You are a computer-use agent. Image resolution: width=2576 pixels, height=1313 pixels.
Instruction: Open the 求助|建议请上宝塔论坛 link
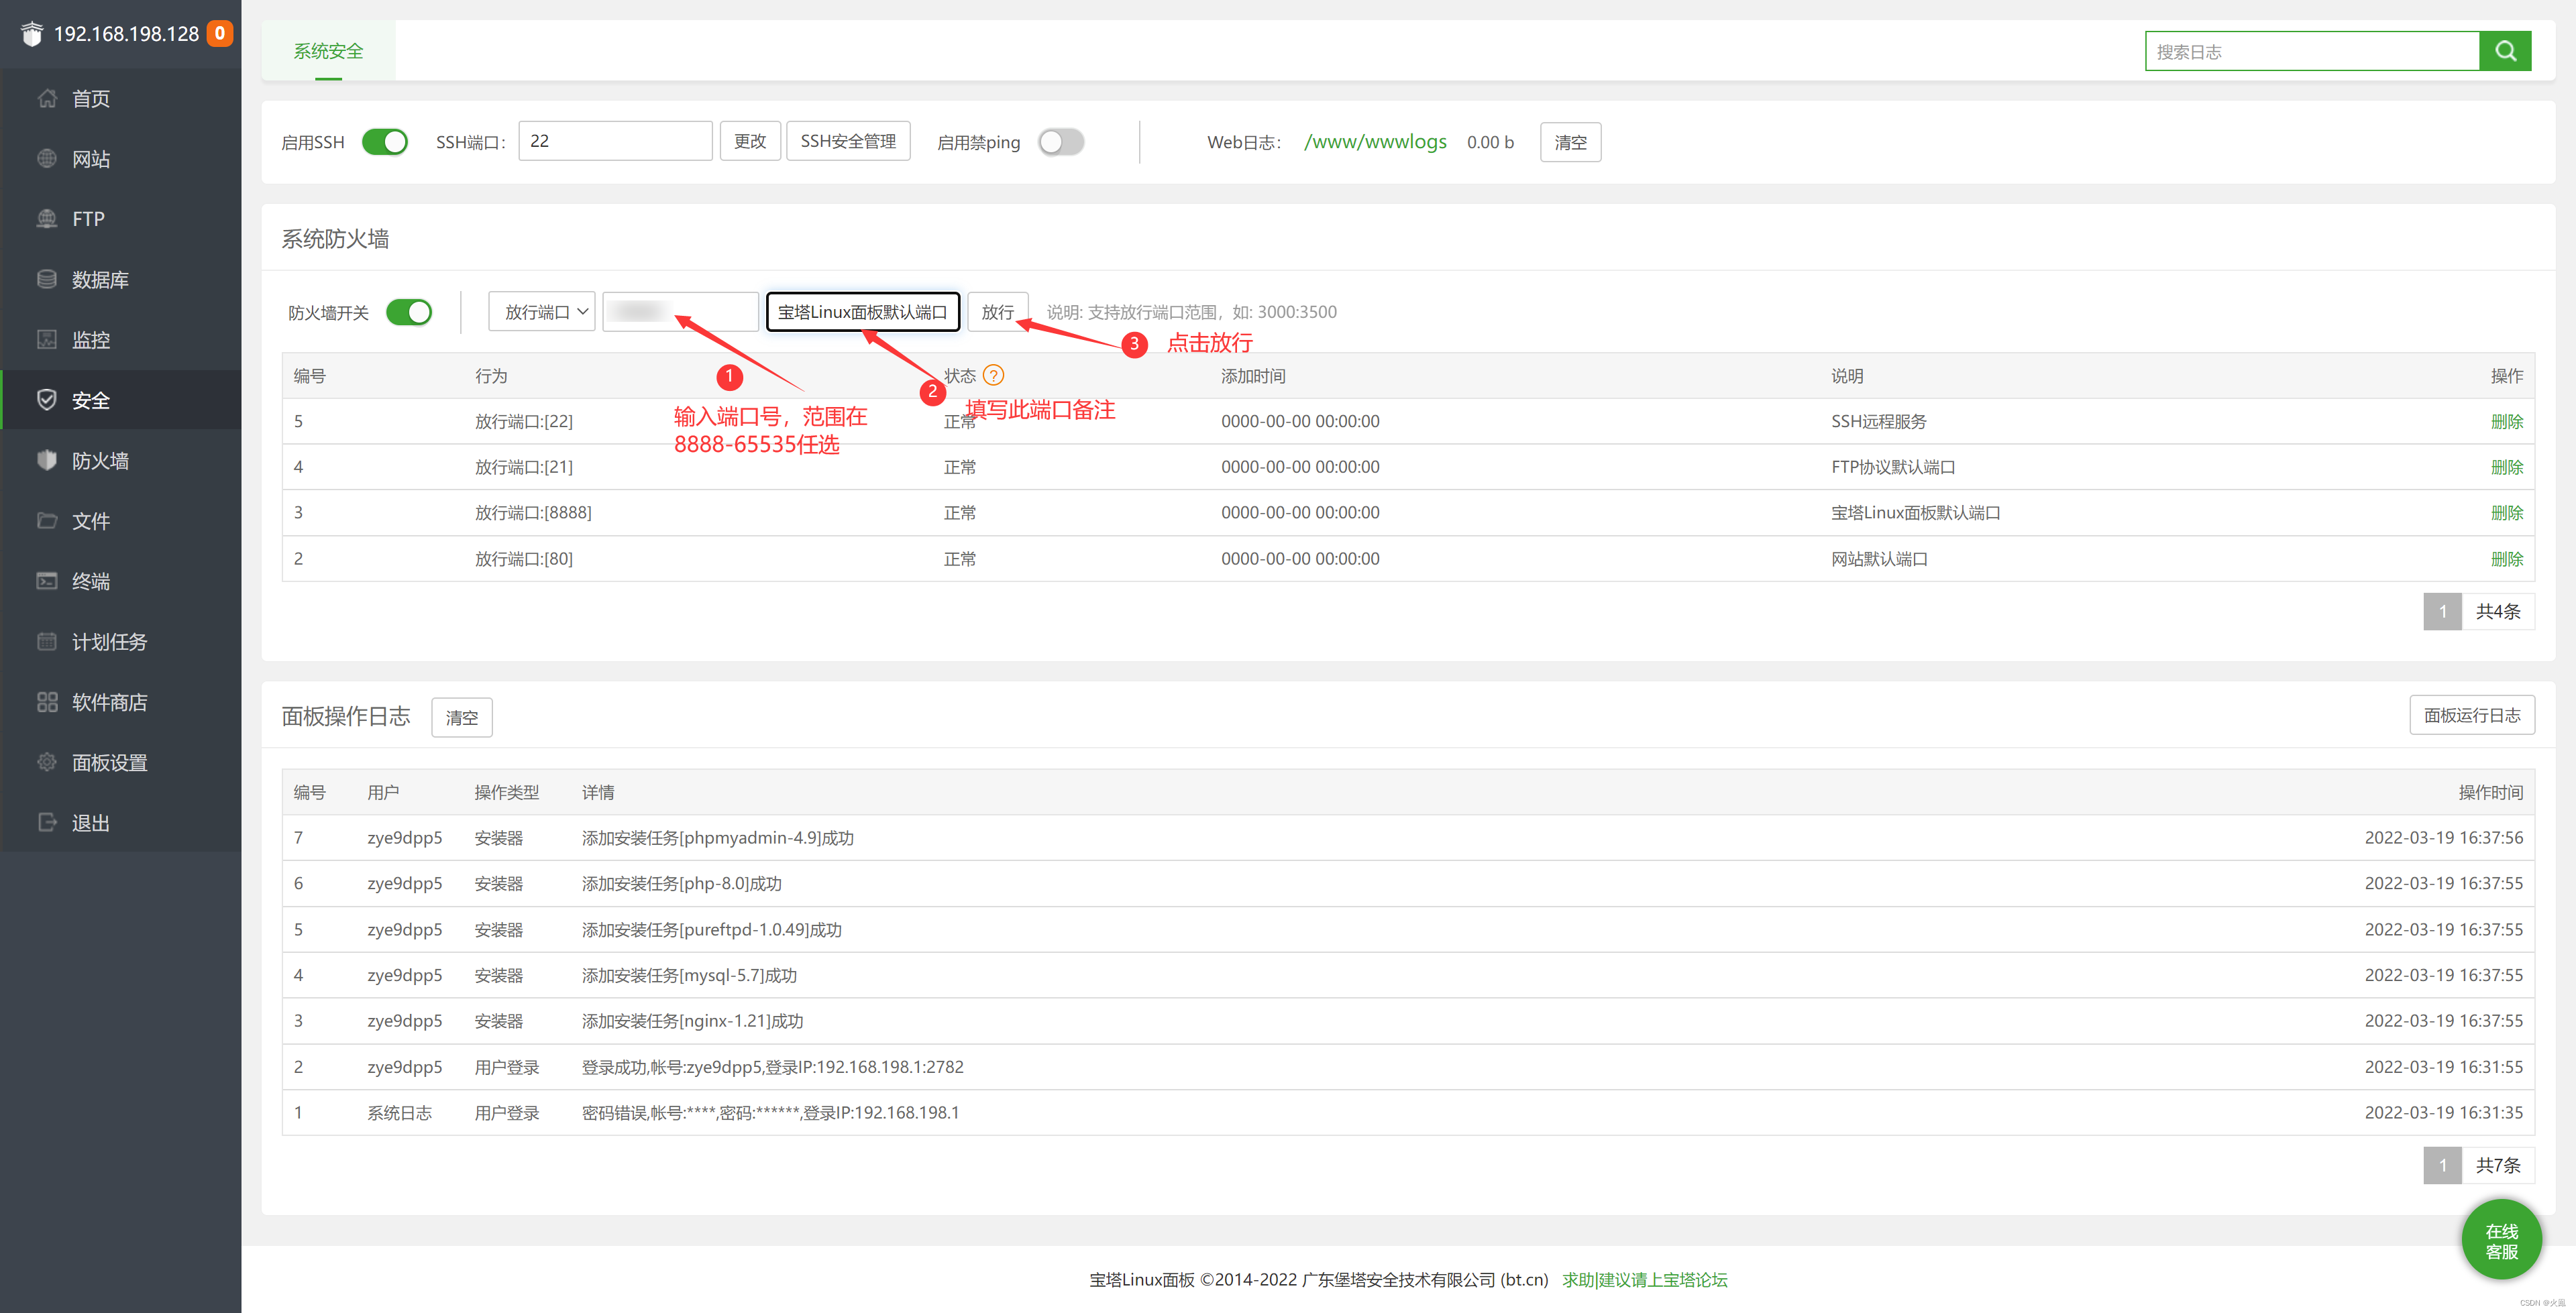pyautogui.click(x=1645, y=1279)
